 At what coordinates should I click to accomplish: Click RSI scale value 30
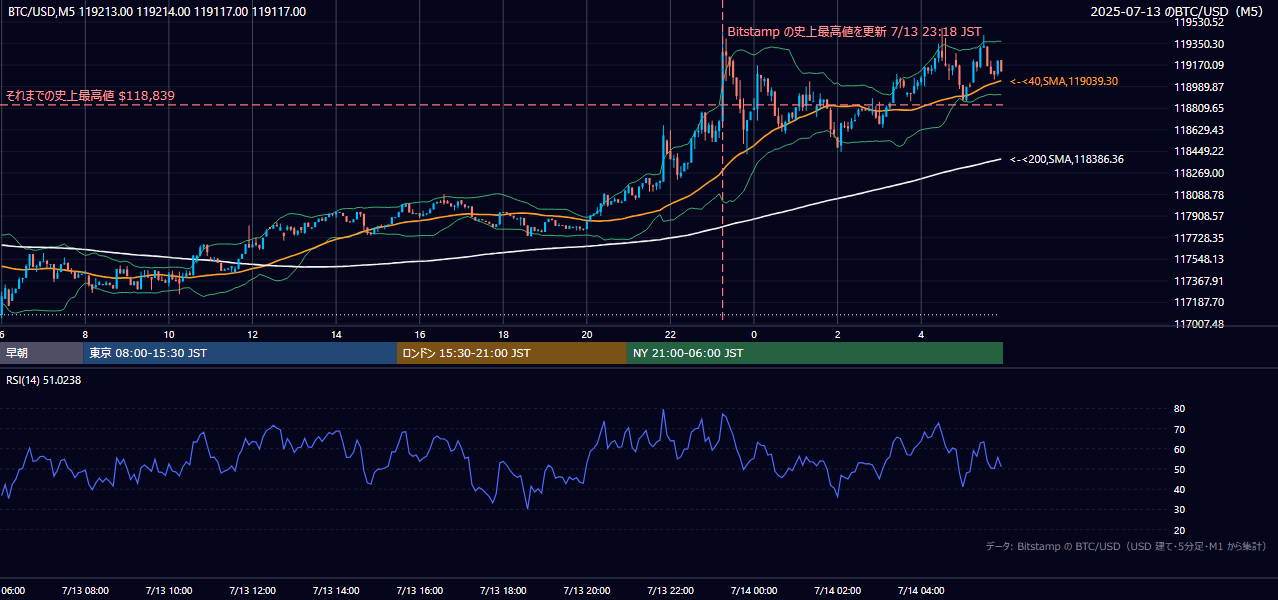click(1179, 510)
